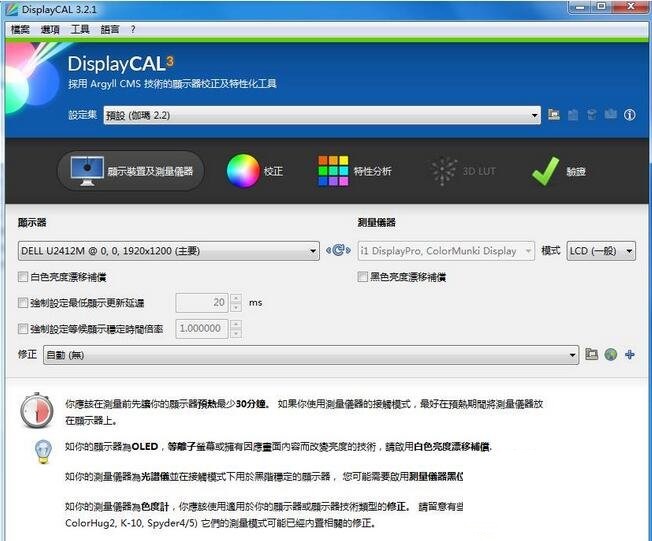Click the 1.000000 settle time multiplier field
This screenshot has width=652, height=541.
click(202, 328)
